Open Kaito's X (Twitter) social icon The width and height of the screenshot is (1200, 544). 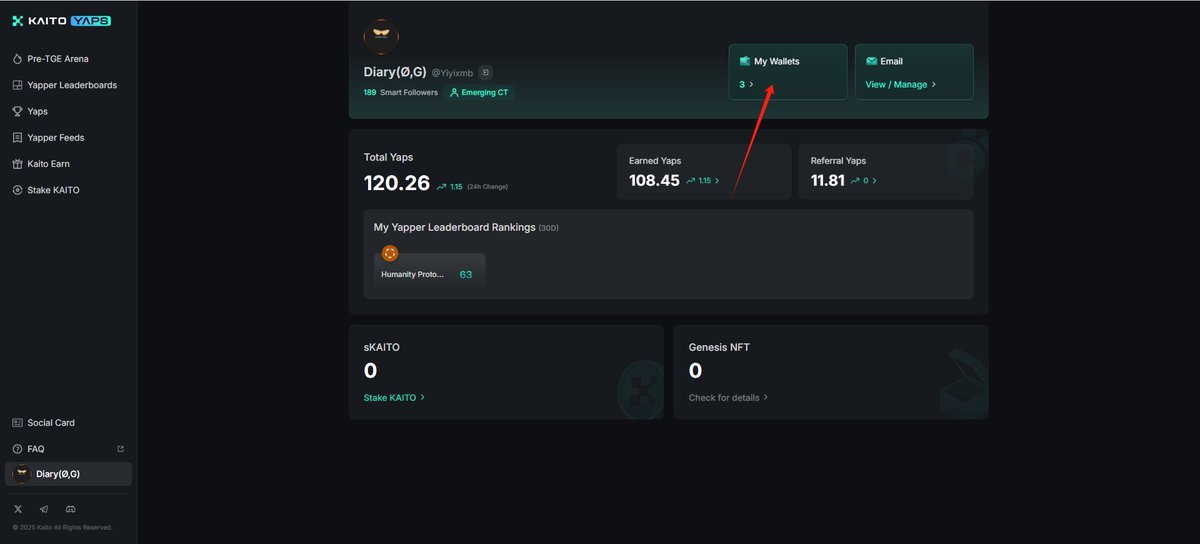pos(18,509)
